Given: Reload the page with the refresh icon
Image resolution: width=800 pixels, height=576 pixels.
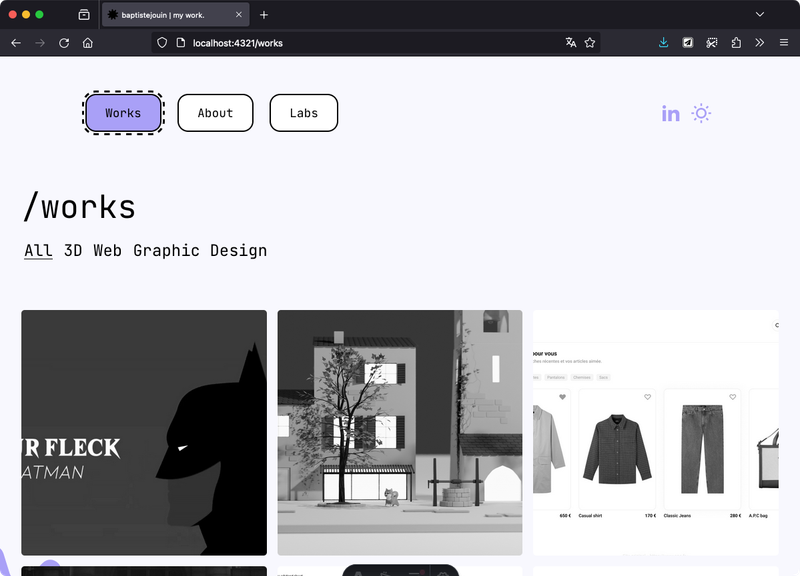Looking at the screenshot, I should (64, 43).
